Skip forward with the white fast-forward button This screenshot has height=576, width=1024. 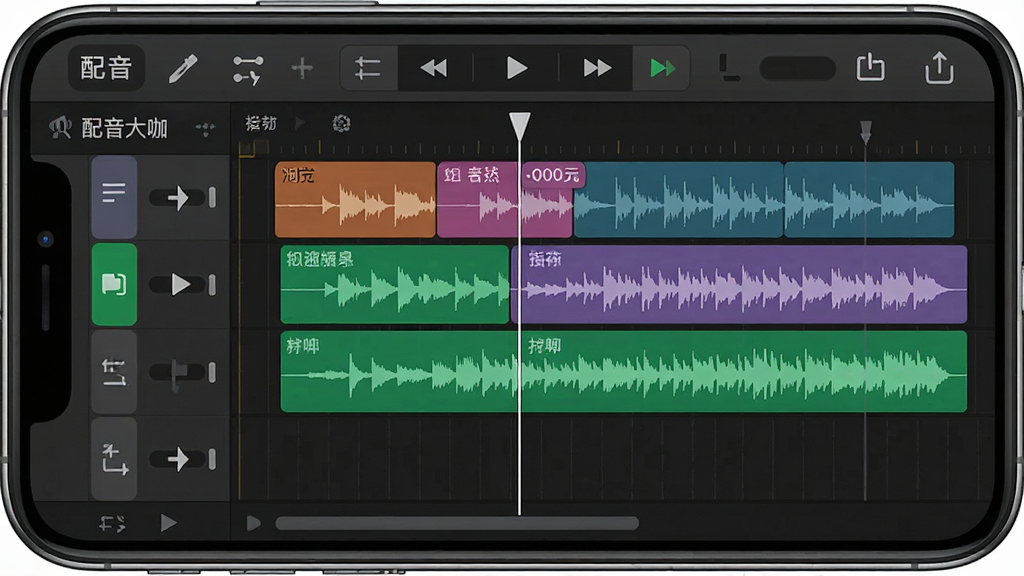click(x=597, y=68)
